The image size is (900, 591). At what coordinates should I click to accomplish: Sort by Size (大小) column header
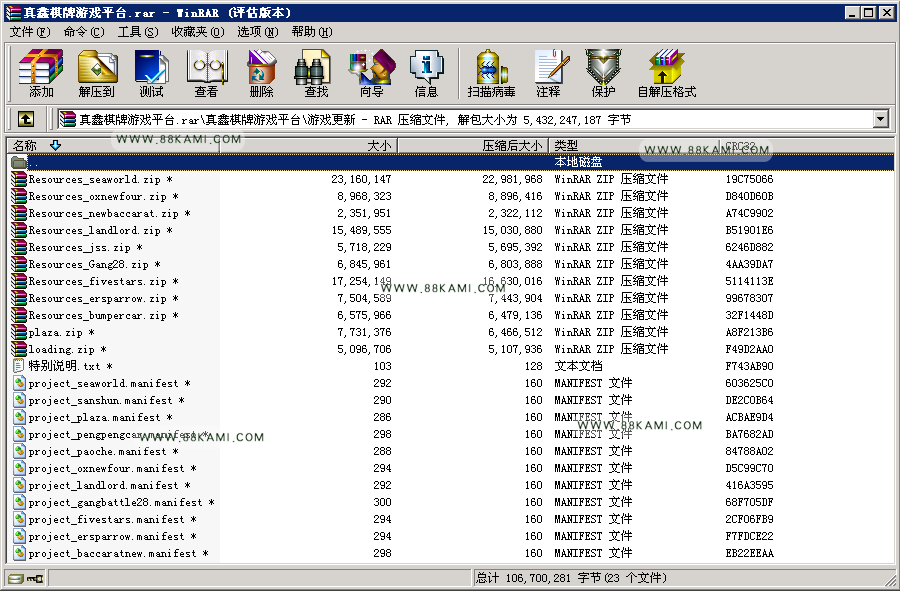(309, 146)
